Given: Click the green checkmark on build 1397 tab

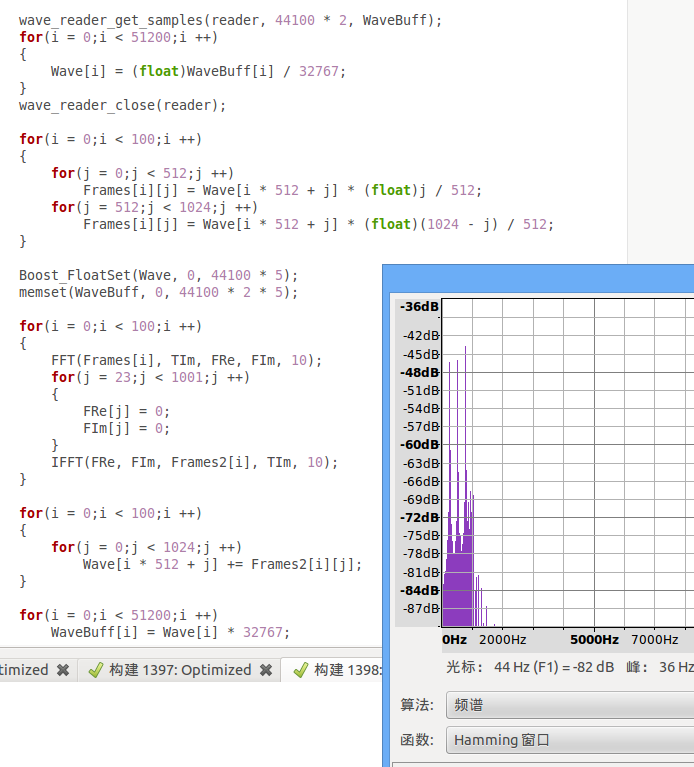Looking at the screenshot, I should coord(96,670).
